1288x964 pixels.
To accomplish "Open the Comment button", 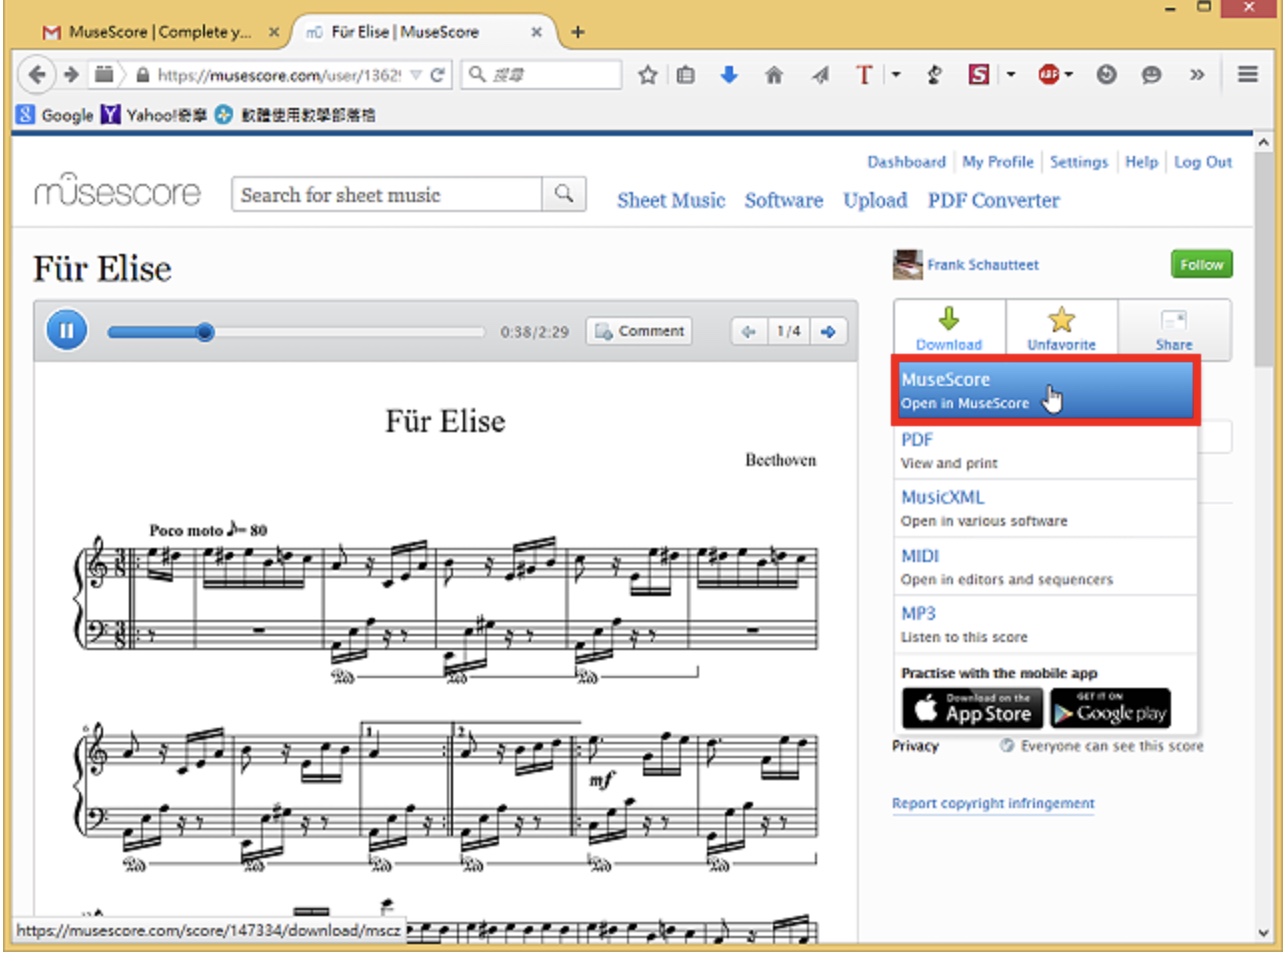I will coord(640,331).
